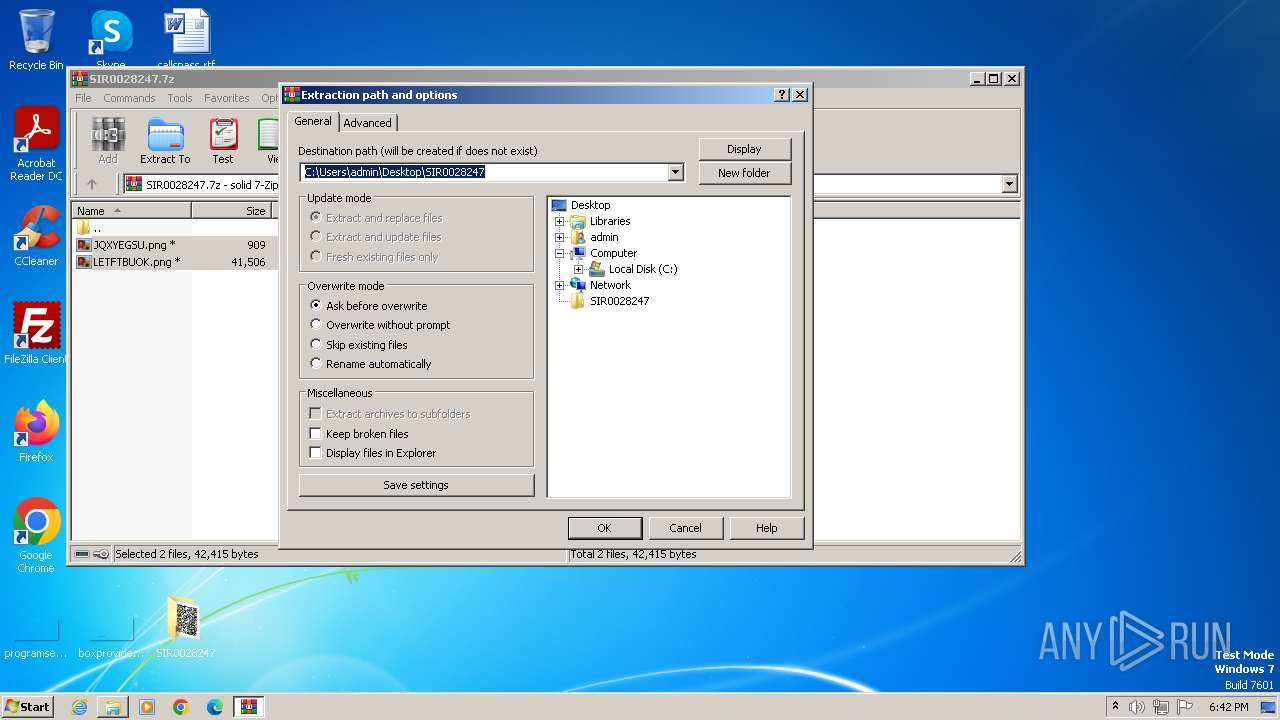Click the Cancel button
The image size is (1280, 720).
click(685, 528)
